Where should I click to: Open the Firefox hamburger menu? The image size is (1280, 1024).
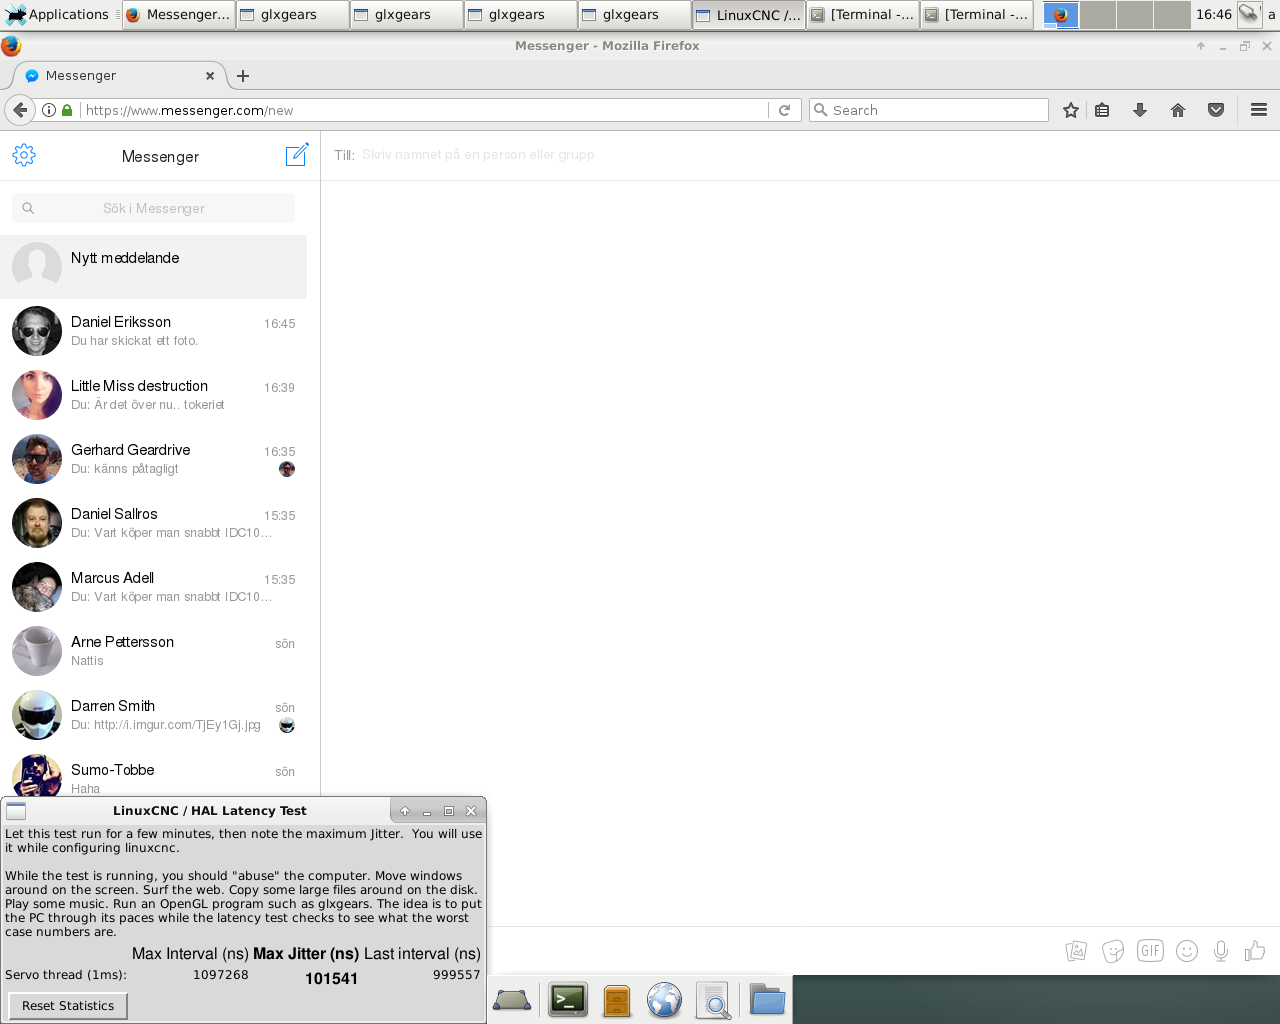click(x=1259, y=110)
